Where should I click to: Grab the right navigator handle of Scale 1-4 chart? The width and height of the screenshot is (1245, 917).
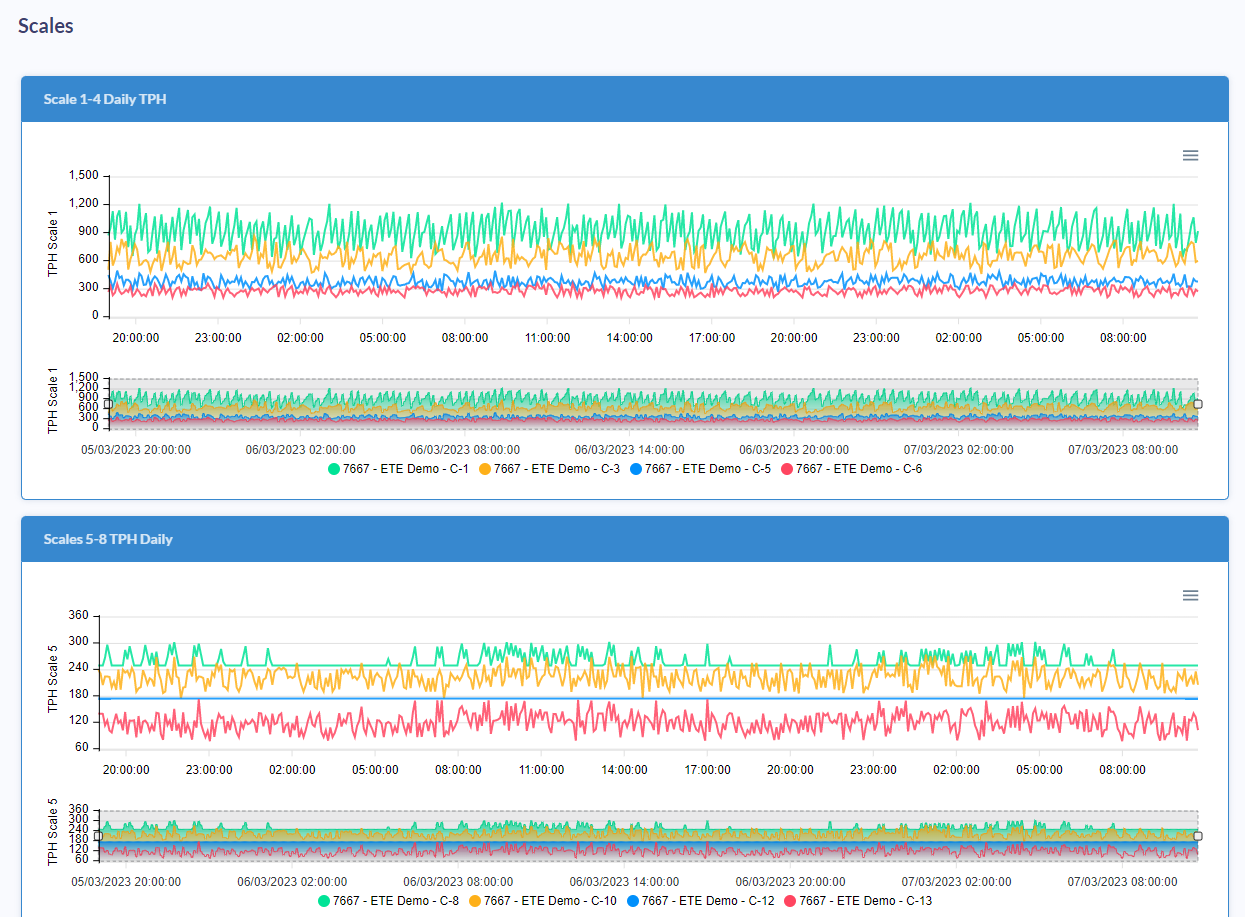click(1198, 404)
